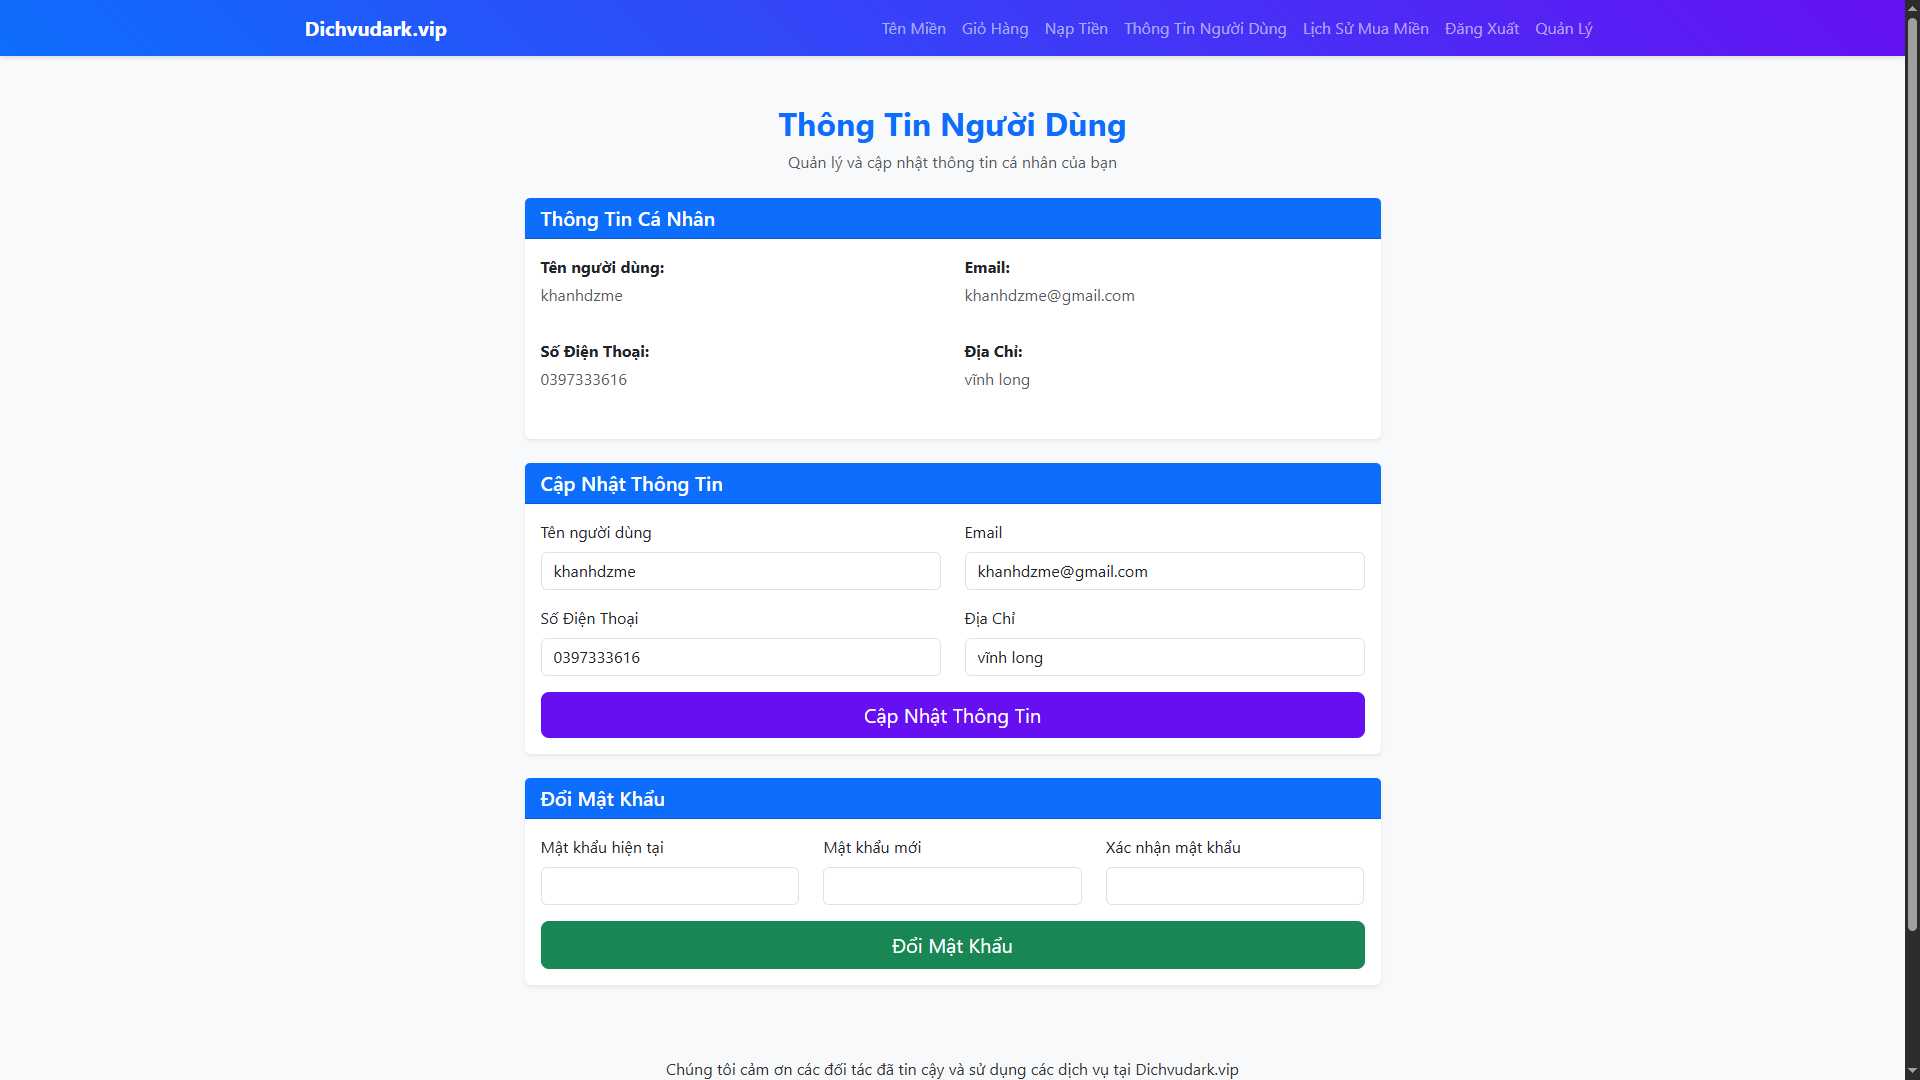Click the Email input field
This screenshot has width=1920, height=1080.
[x=1164, y=571]
